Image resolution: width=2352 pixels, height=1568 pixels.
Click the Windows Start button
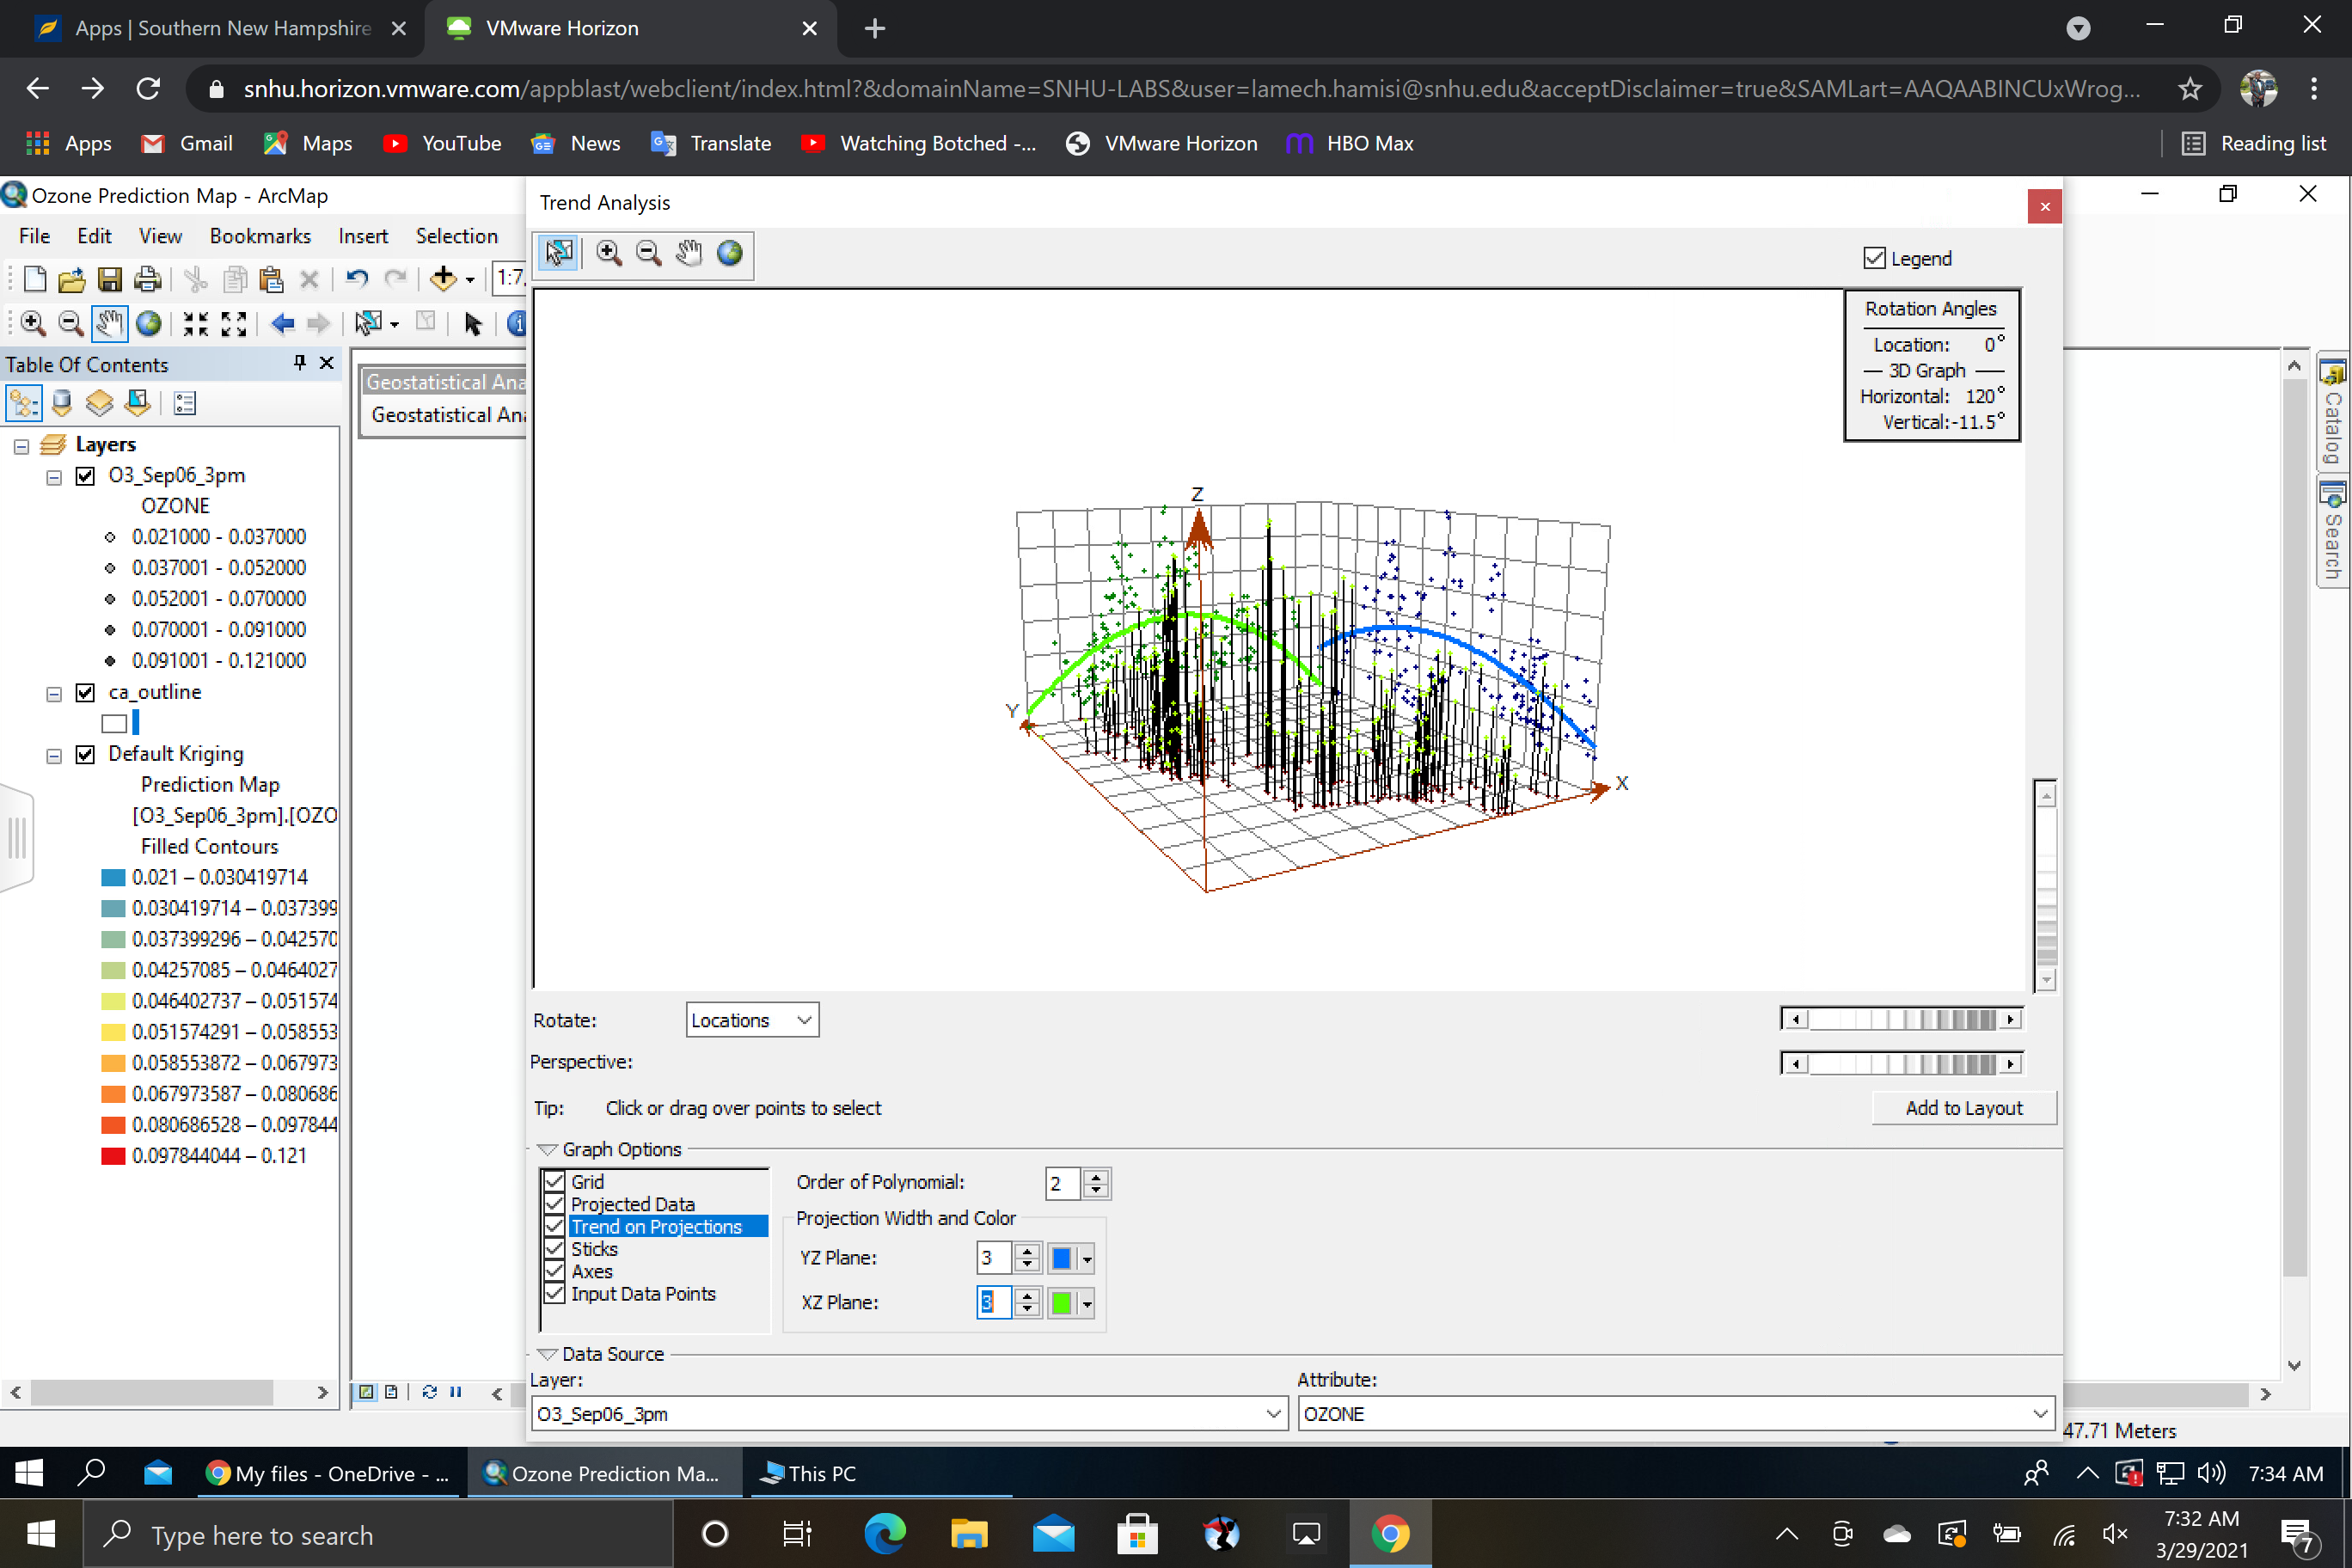pos(40,1533)
